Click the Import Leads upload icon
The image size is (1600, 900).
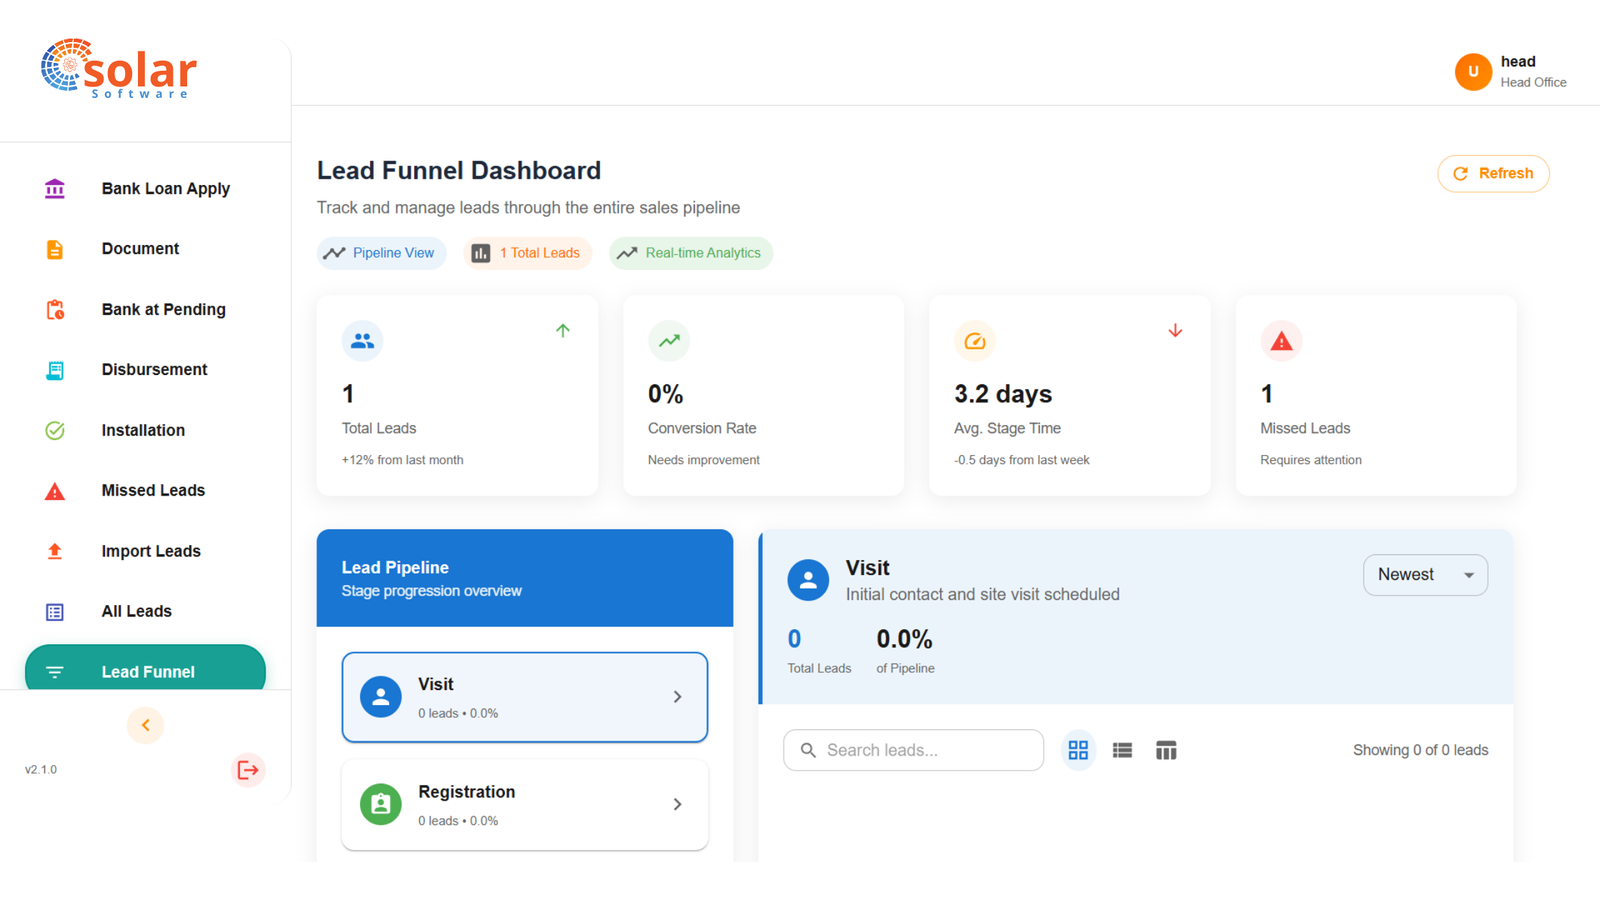point(55,551)
